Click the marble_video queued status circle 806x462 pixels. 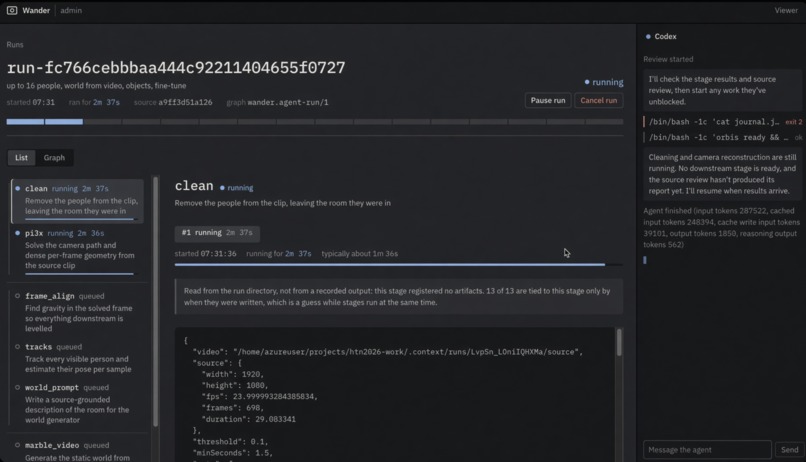click(x=17, y=445)
